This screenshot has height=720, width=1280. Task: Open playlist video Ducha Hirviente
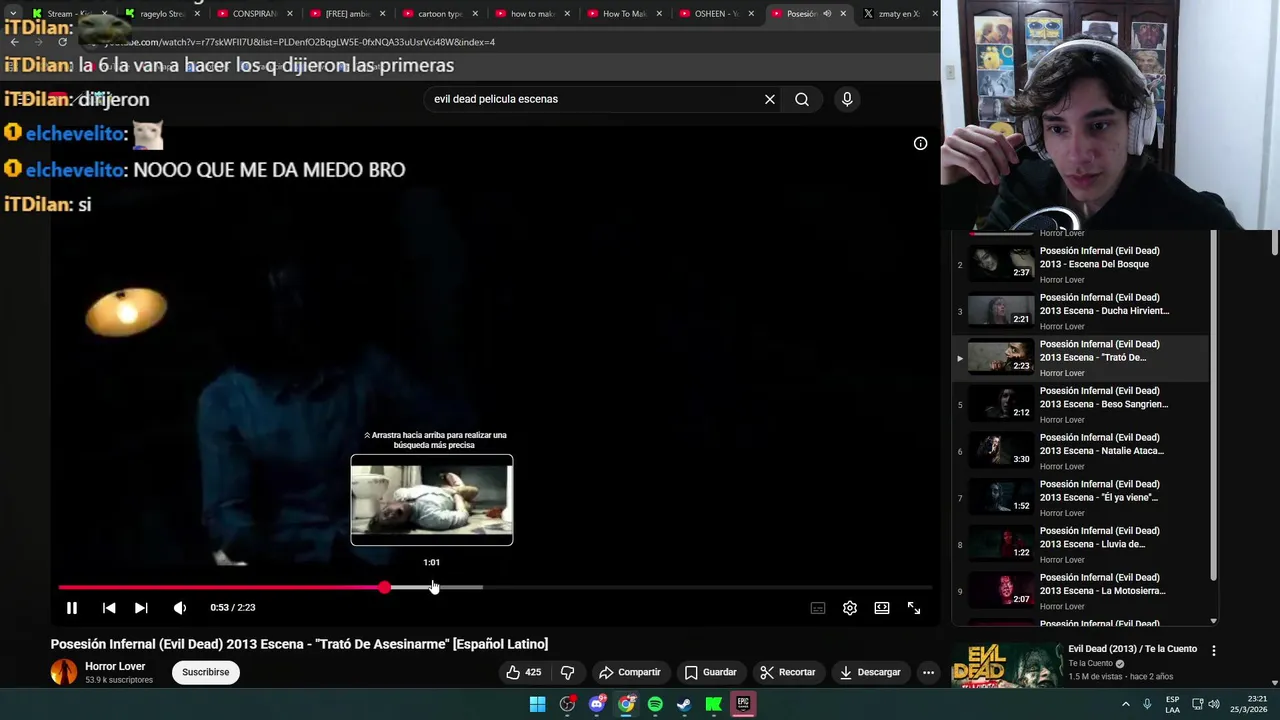[1080, 311]
